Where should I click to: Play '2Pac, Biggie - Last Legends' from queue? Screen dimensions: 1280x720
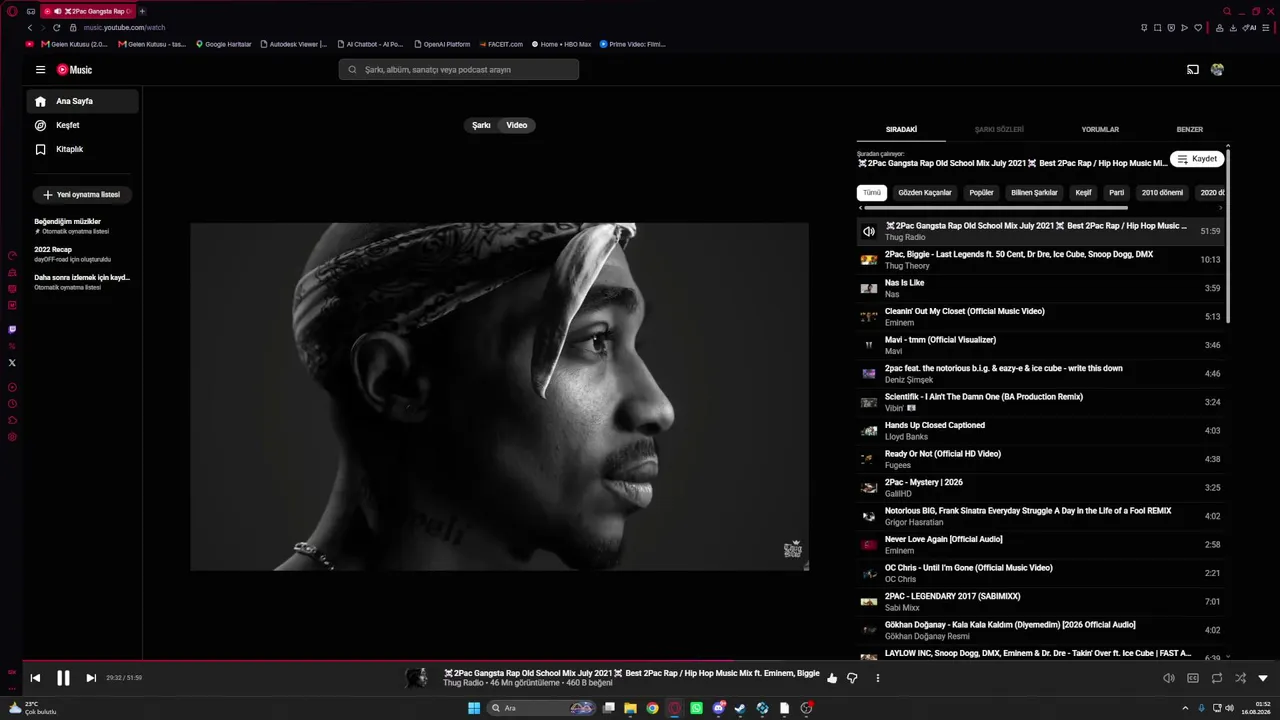click(1040, 260)
